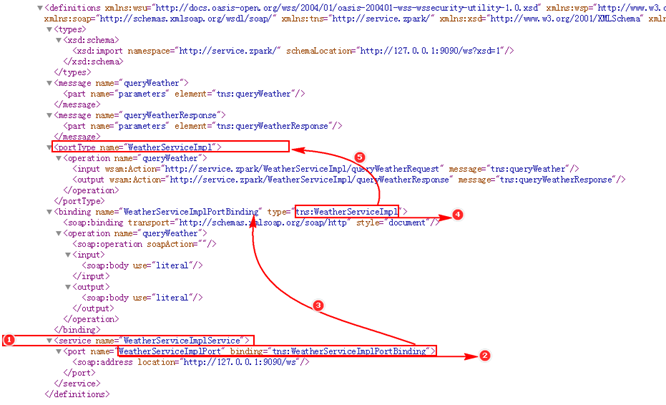Collapse message name="queryWeatherResponse" node

tap(49, 115)
